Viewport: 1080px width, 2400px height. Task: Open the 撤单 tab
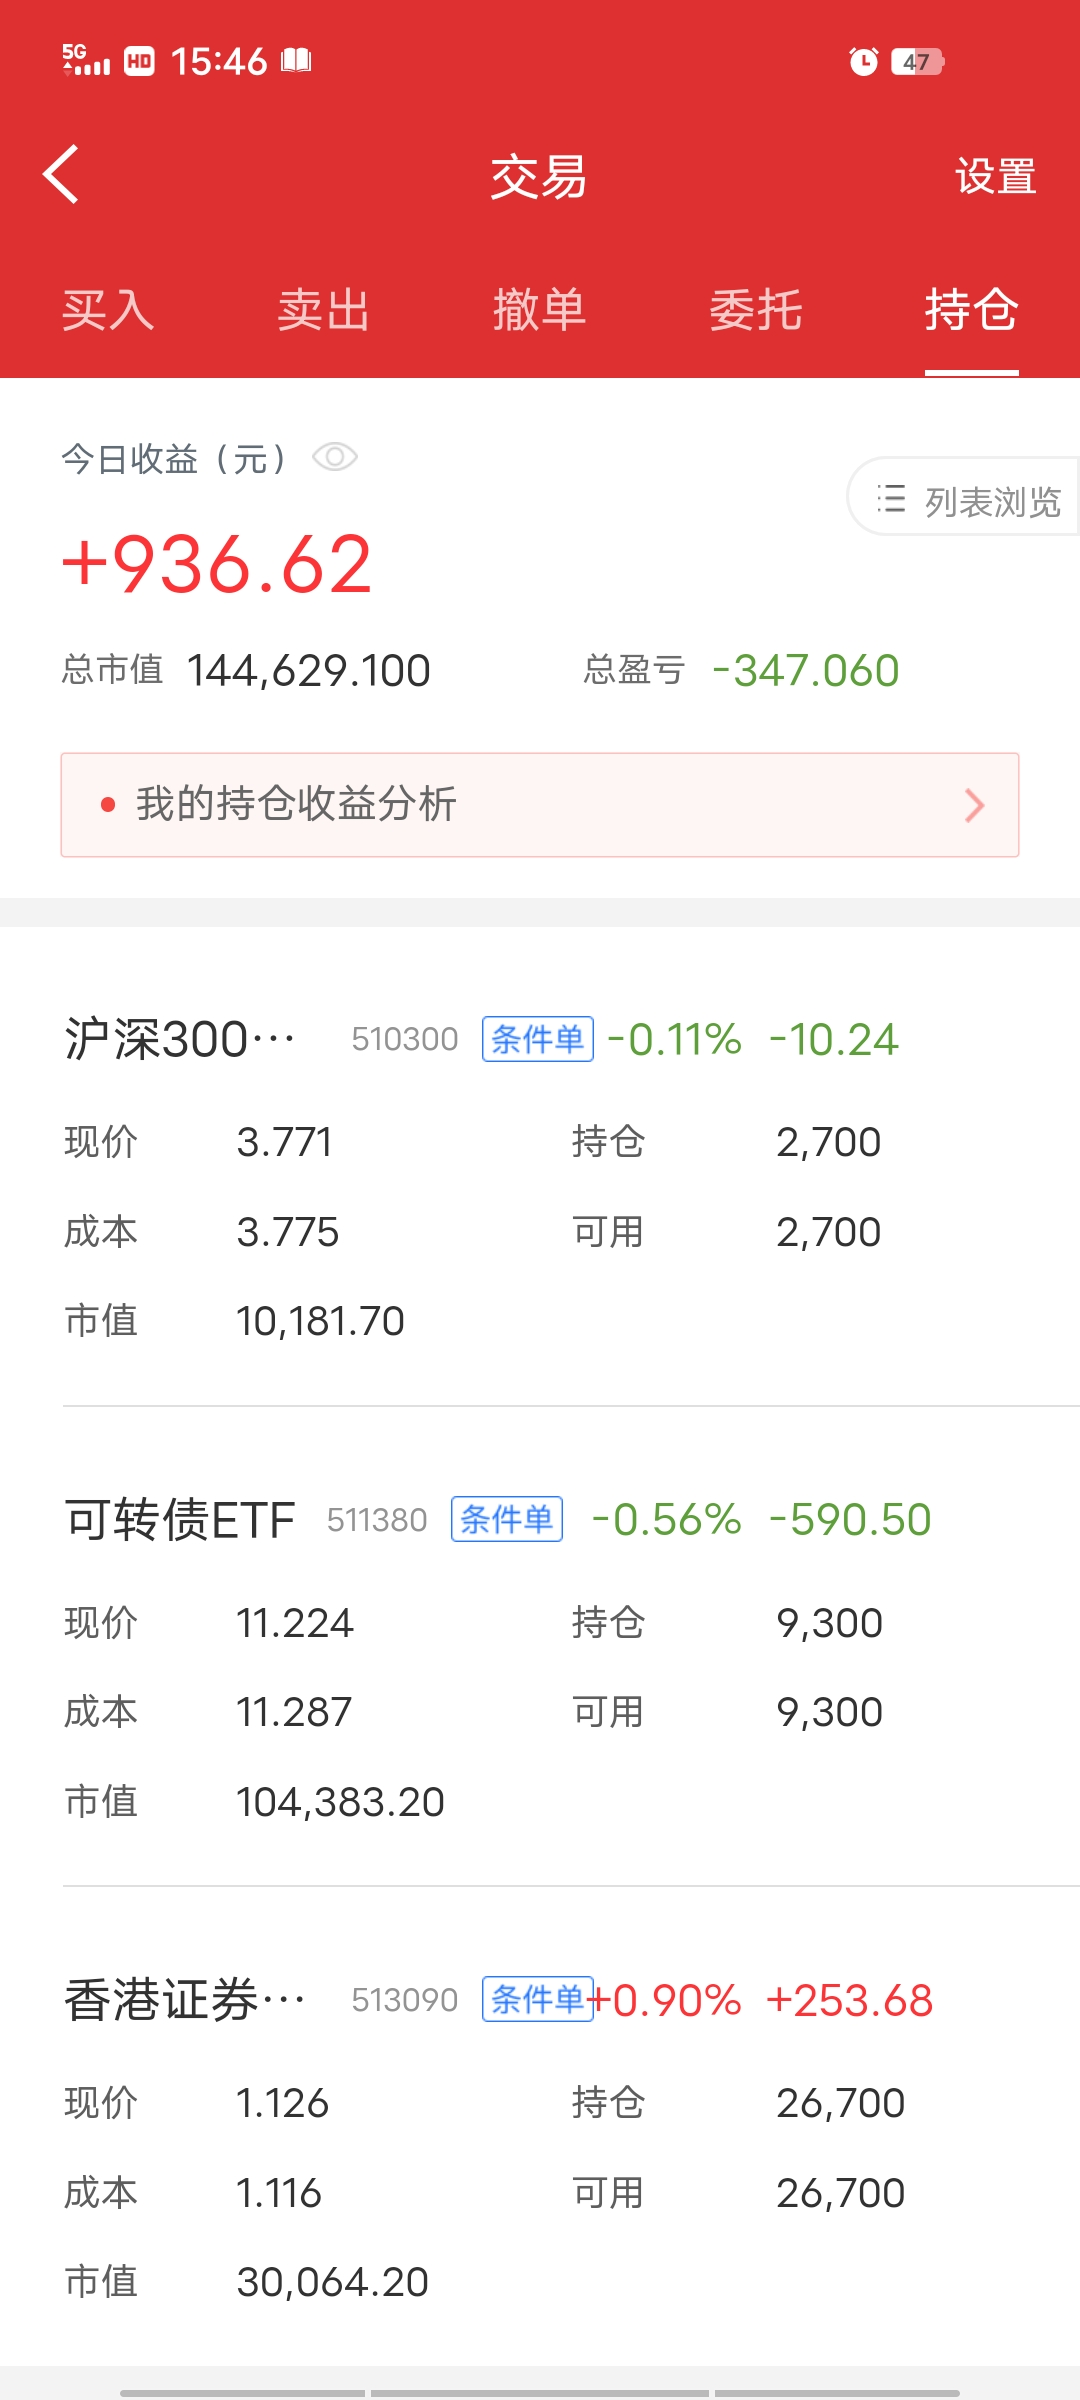(539, 310)
